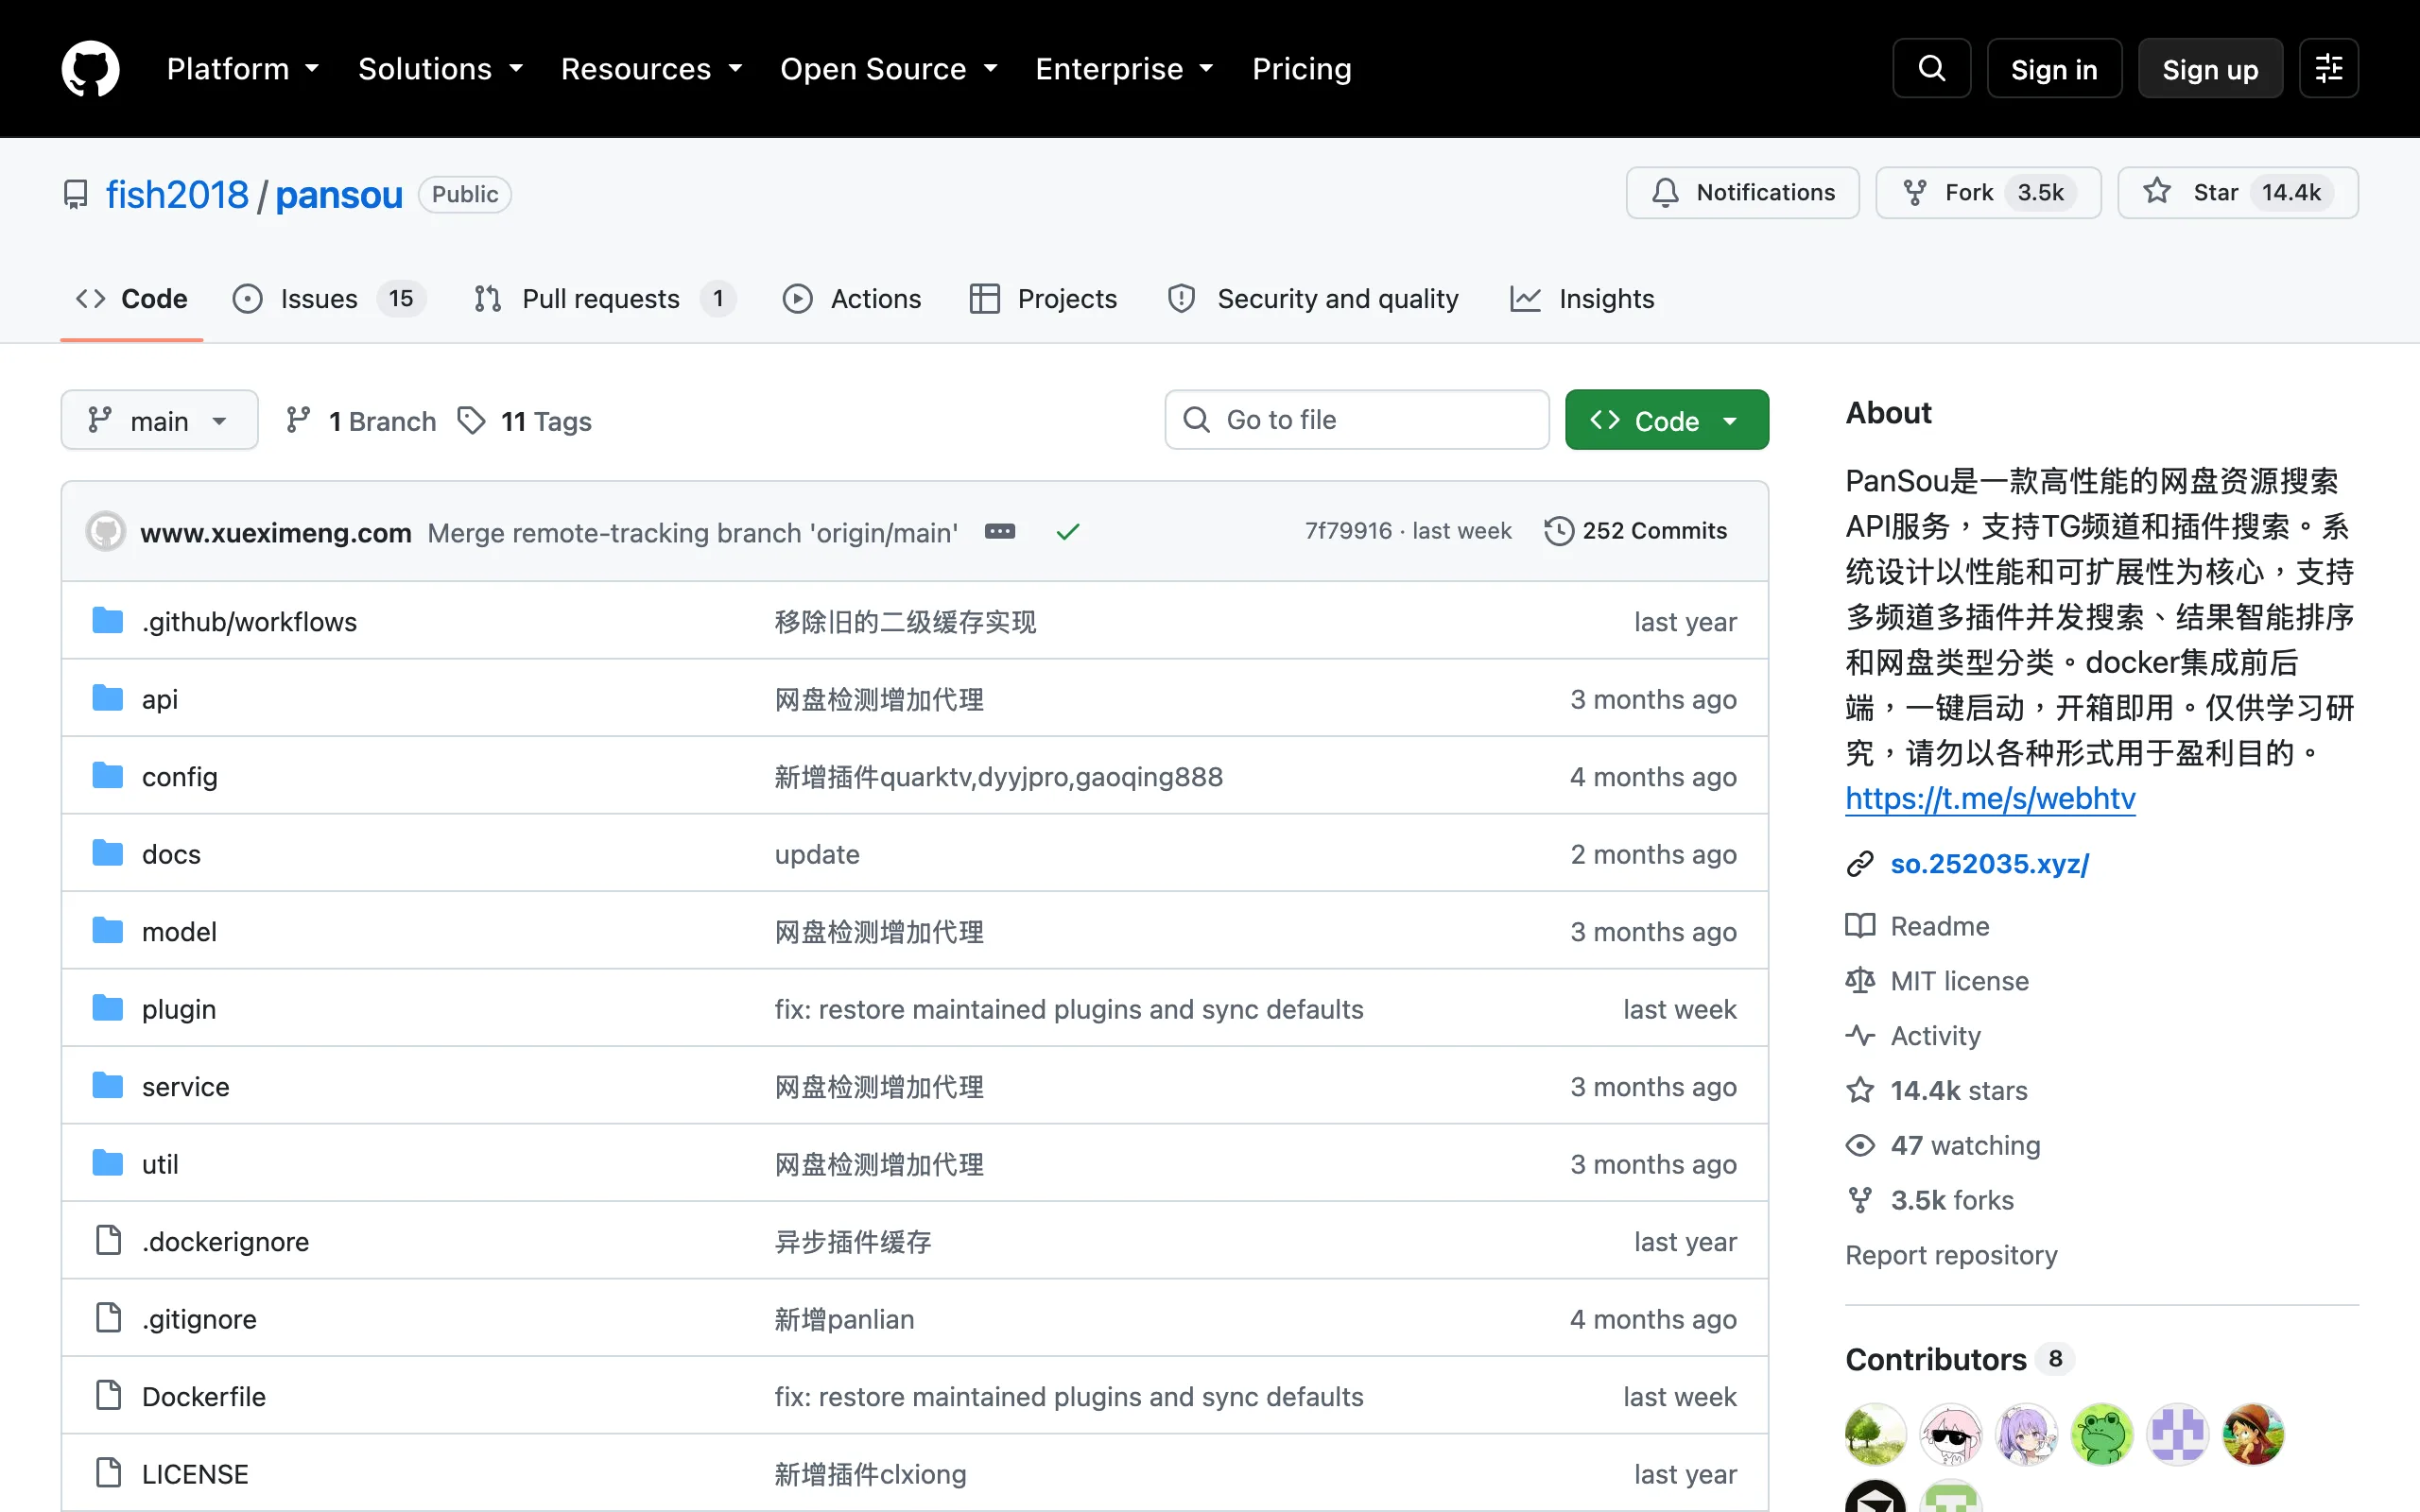Open the Merge remote-tracking branch commit message

click(692, 532)
